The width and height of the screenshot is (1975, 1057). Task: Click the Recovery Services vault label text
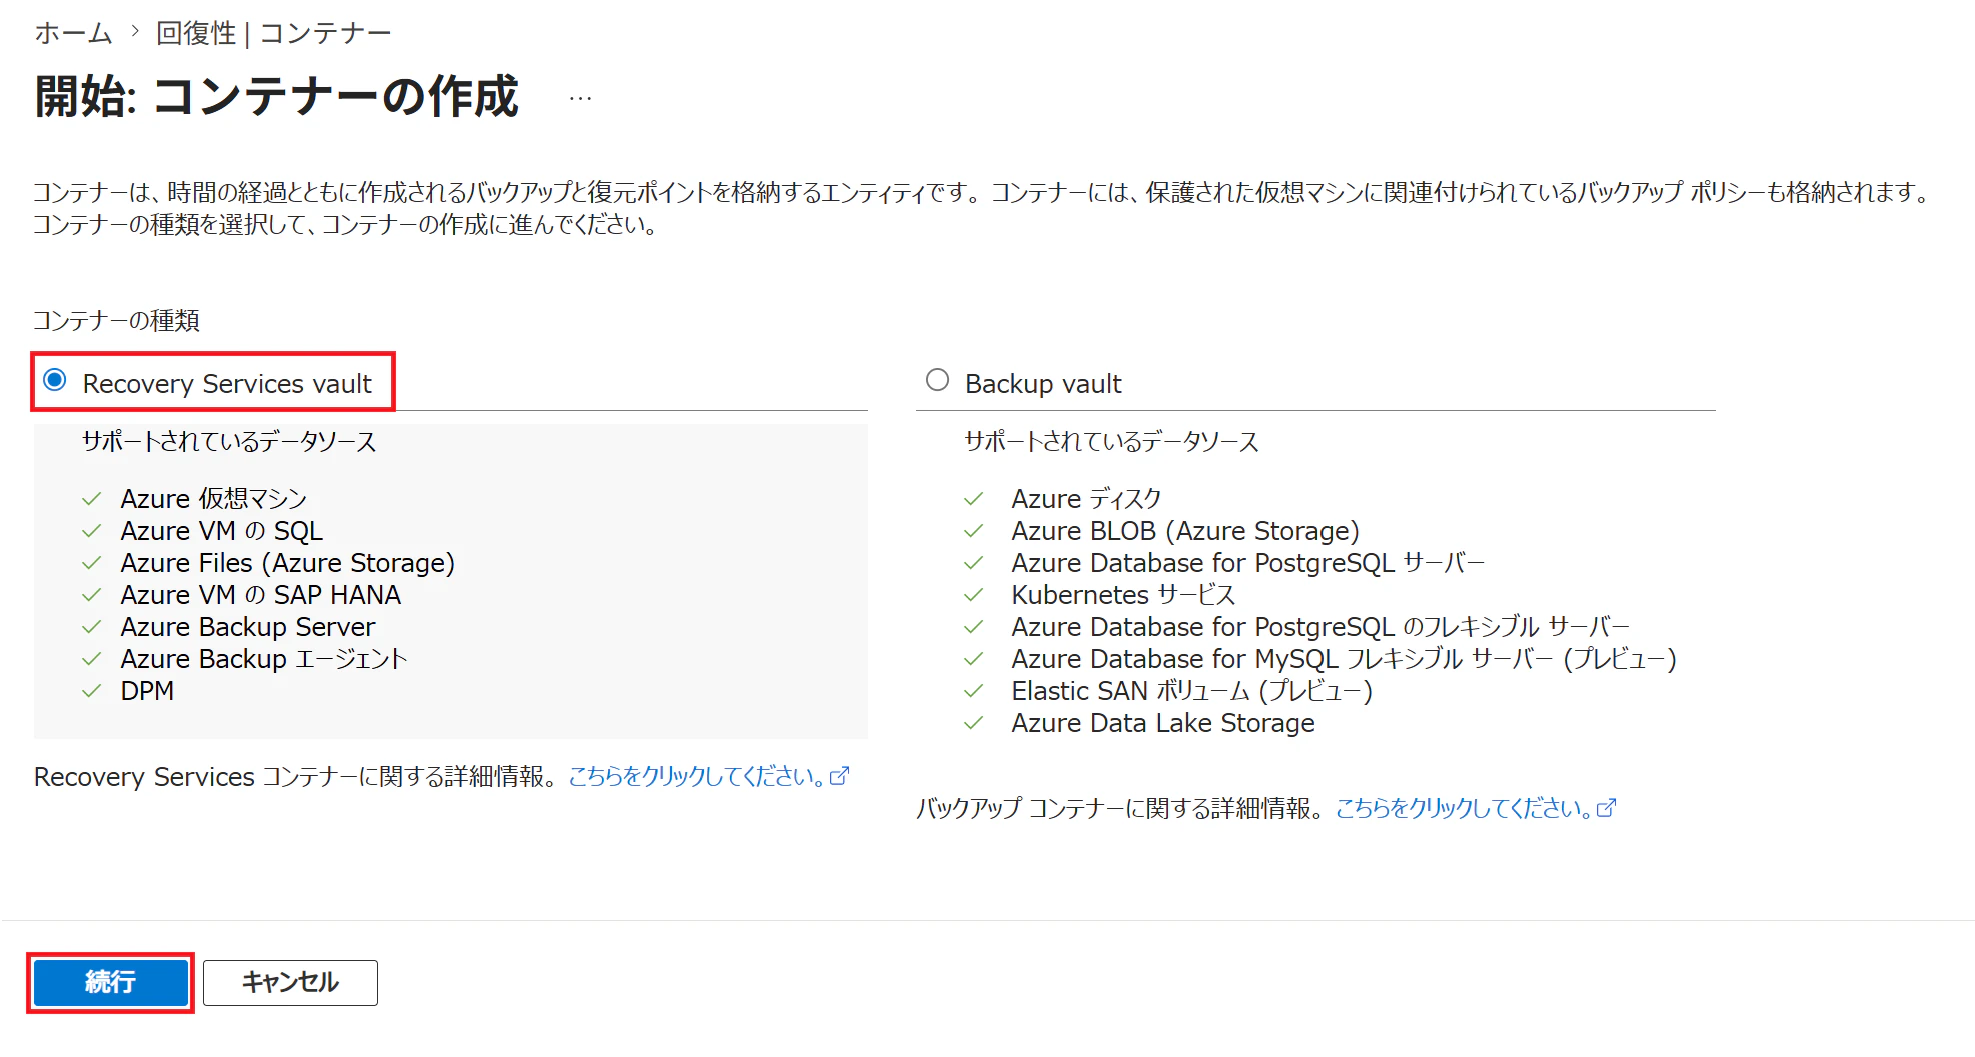(227, 384)
